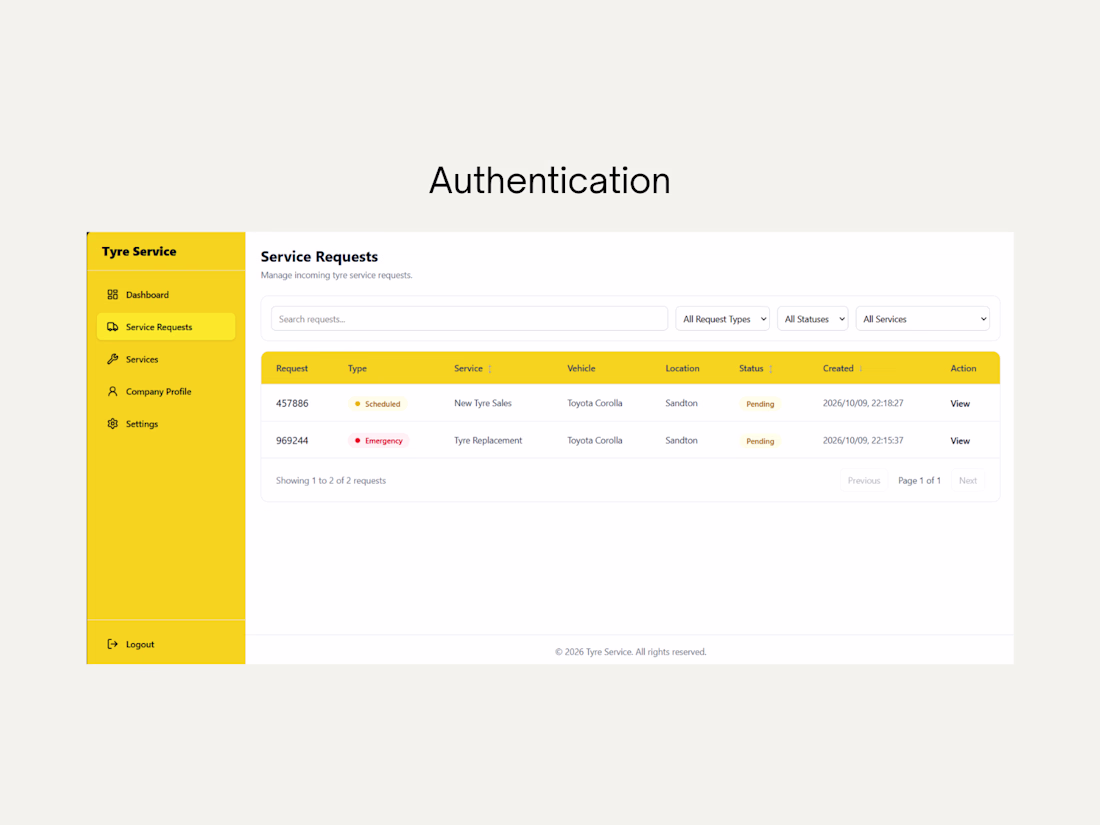Image resolution: width=1100 pixels, height=825 pixels.
Task: Open Services from the sidebar
Action: [x=166, y=359]
